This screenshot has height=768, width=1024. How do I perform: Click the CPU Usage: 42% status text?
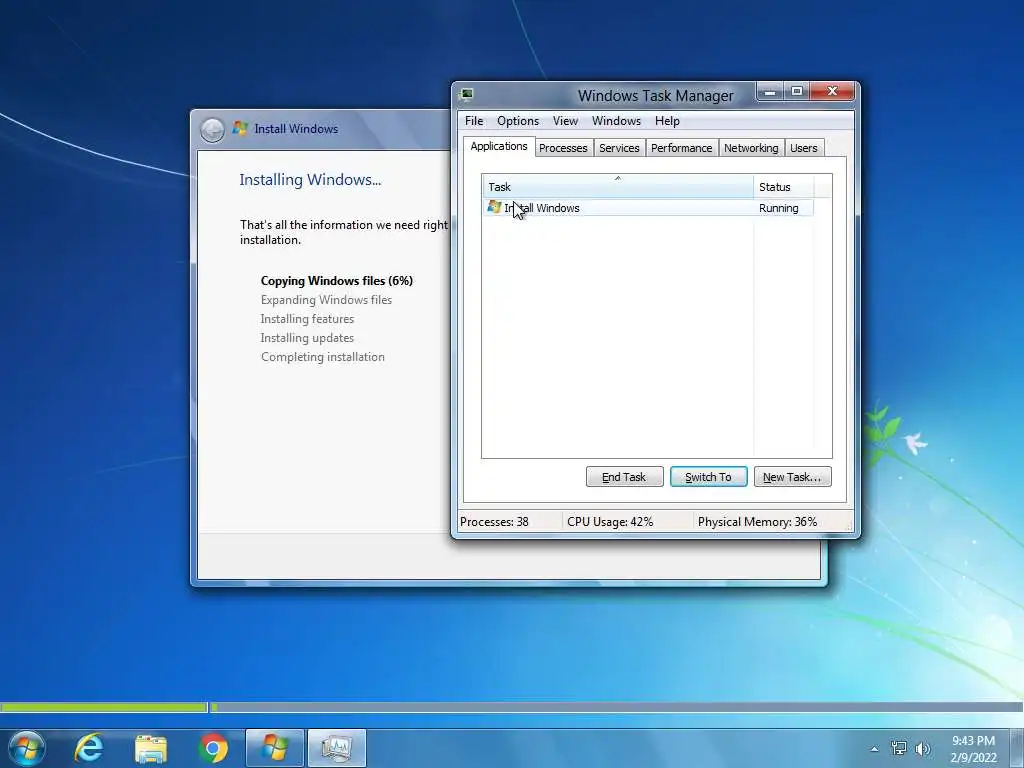[610, 522]
